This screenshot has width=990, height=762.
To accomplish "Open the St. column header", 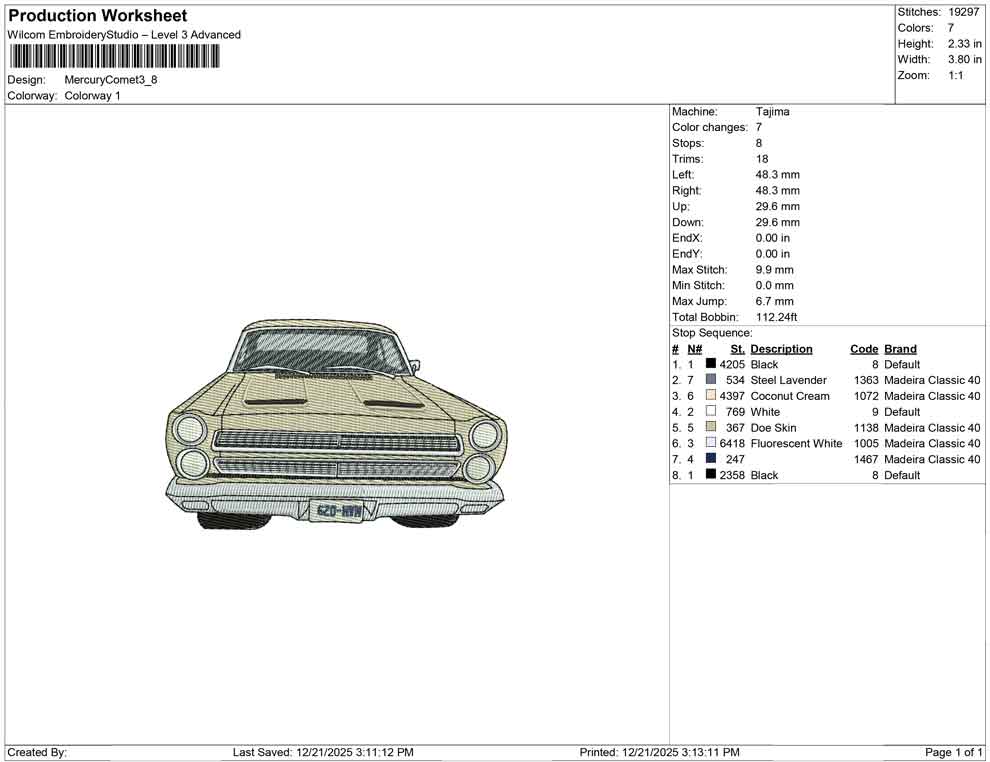I will (737, 348).
